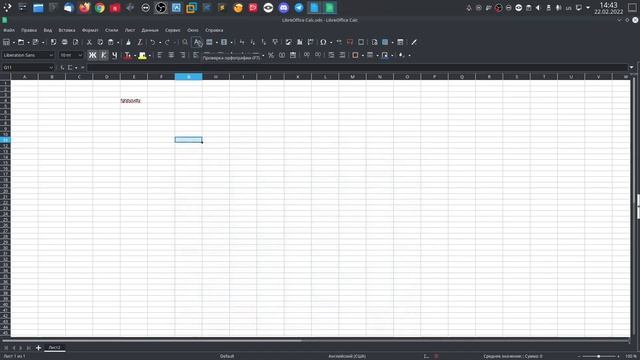Add a new sheet with plus button
Screen dimensions: 640x360
[x=38, y=348]
